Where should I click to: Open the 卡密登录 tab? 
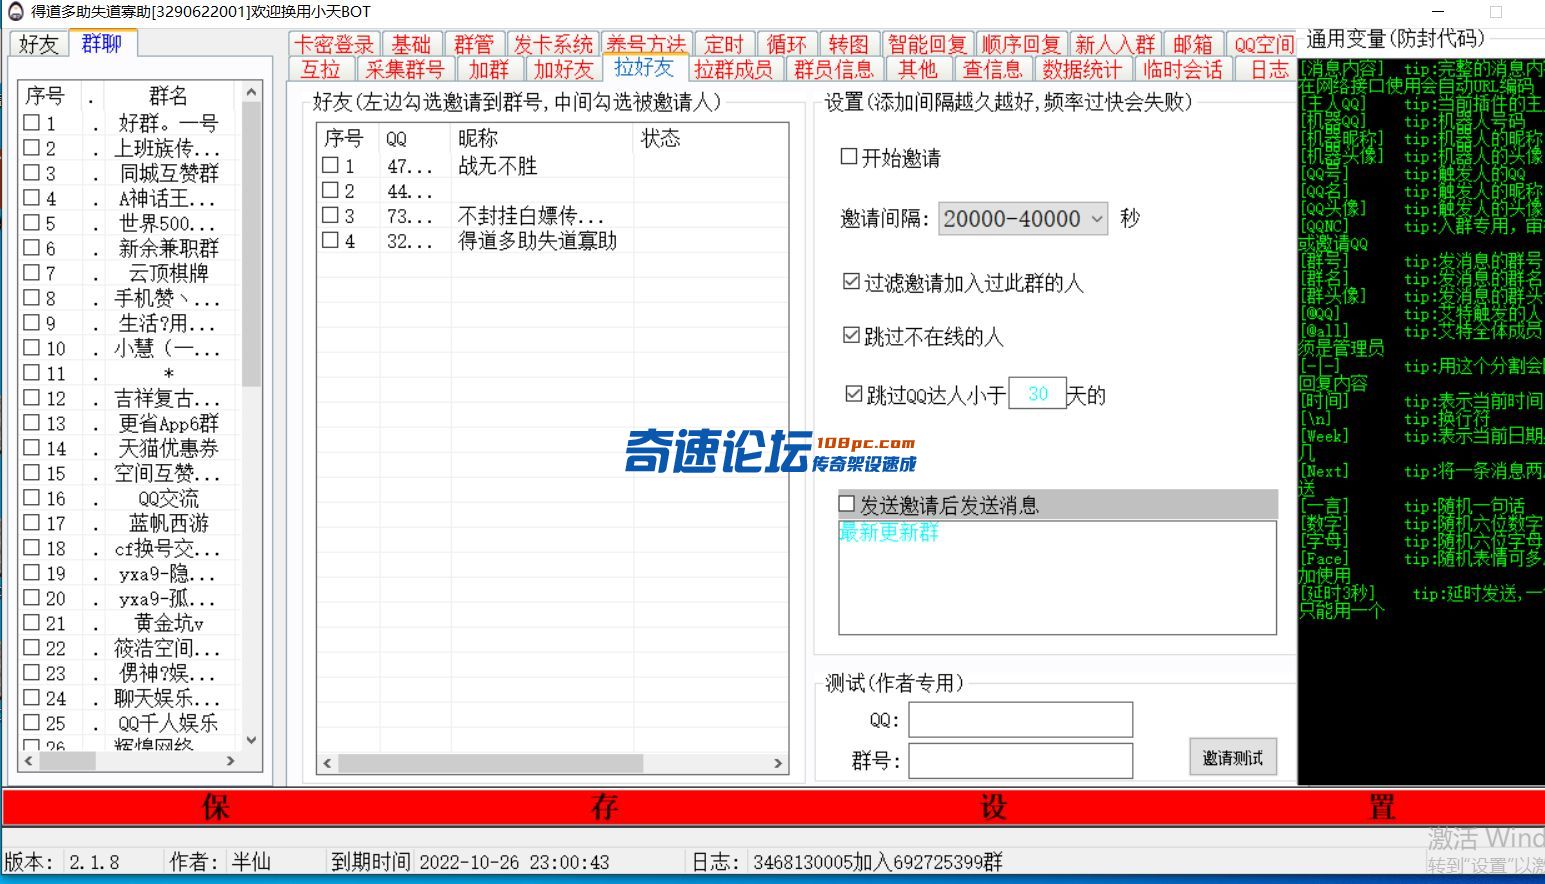click(333, 44)
